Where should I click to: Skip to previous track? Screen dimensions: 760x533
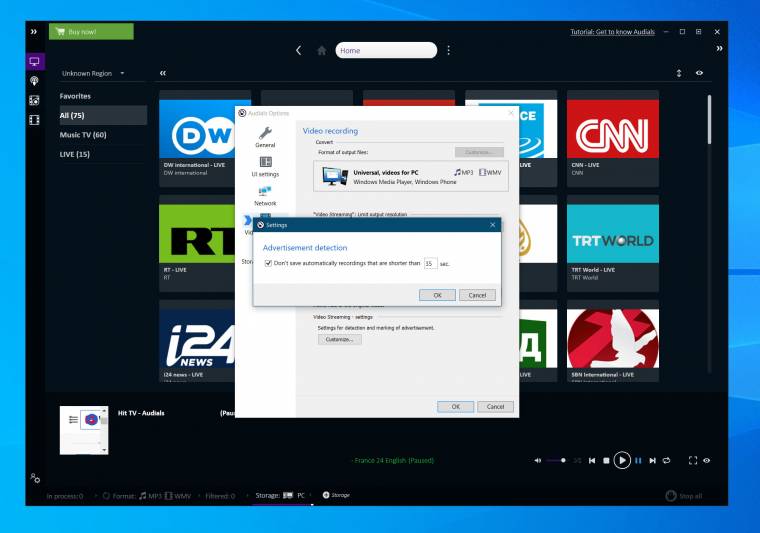[592, 460]
